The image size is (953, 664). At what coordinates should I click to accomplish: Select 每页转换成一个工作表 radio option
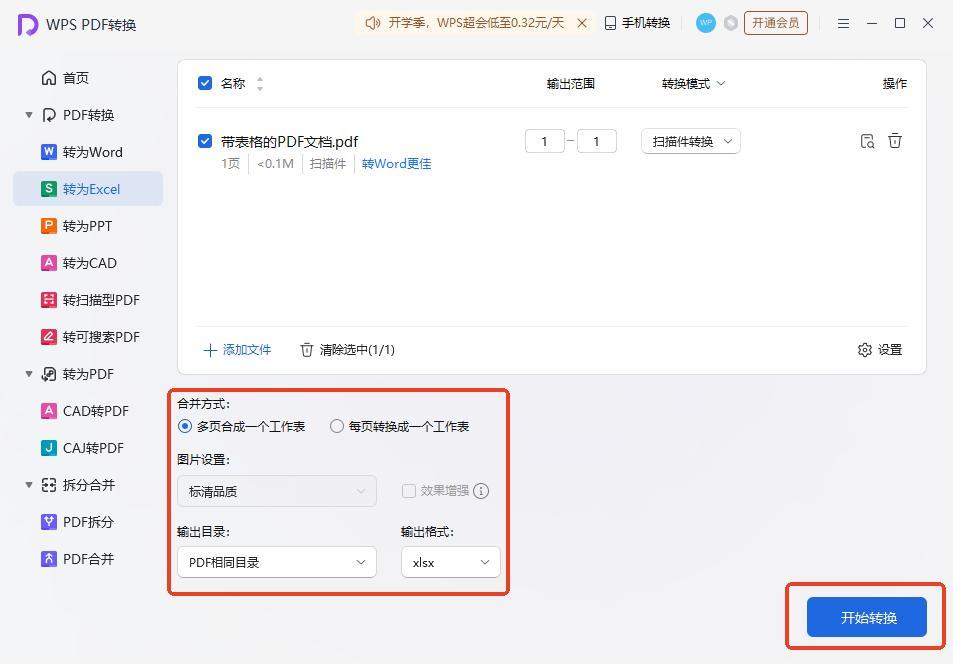337,426
